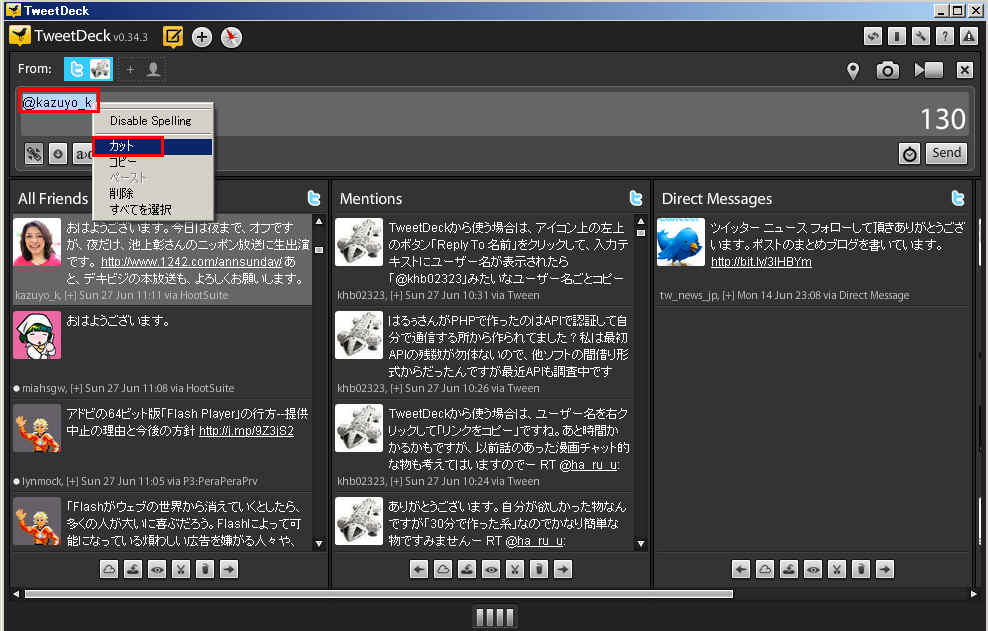
Task: Click the horizontal column scrollbar thumb
Action: tap(378, 594)
